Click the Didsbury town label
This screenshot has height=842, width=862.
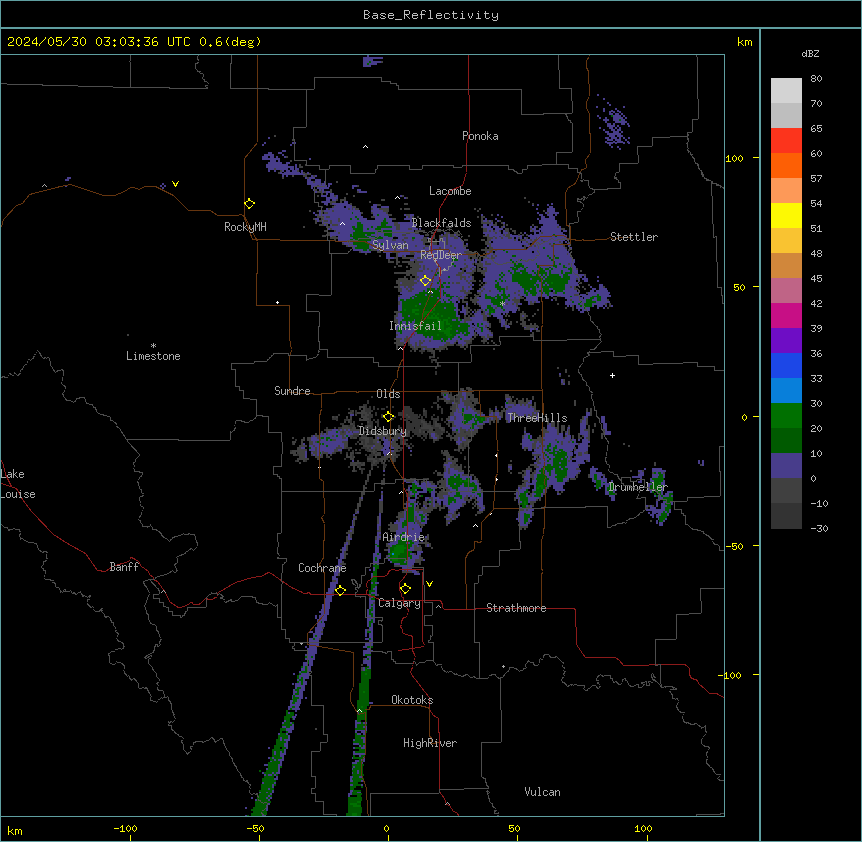tap(383, 431)
